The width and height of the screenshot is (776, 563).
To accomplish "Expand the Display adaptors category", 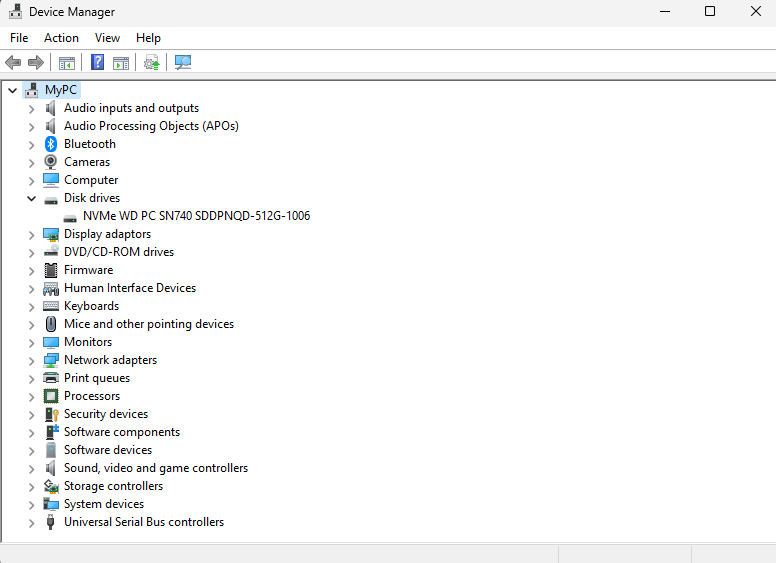I will click(31, 234).
